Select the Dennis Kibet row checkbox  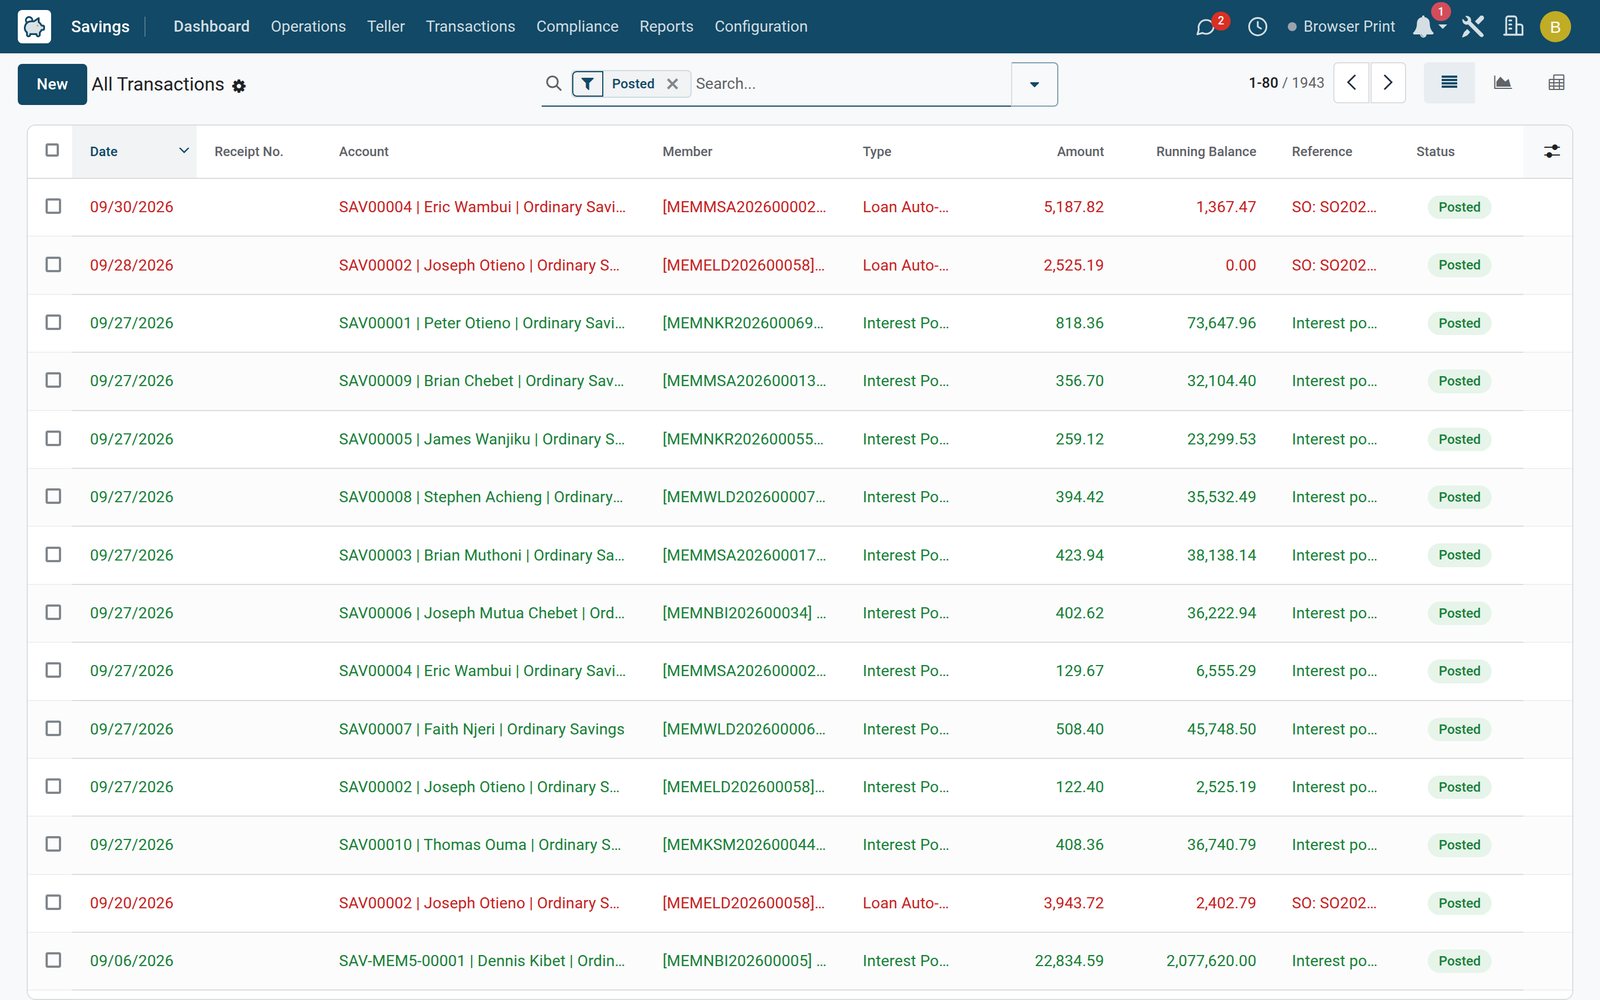53,960
